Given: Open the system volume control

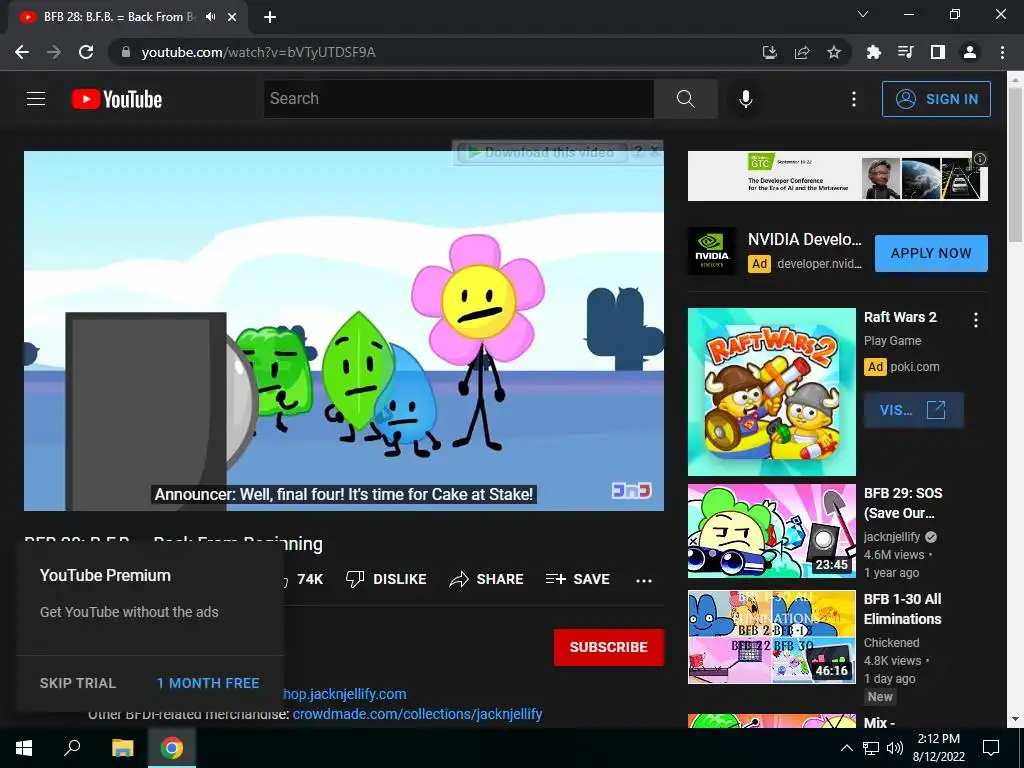Looking at the screenshot, I should pos(895,748).
